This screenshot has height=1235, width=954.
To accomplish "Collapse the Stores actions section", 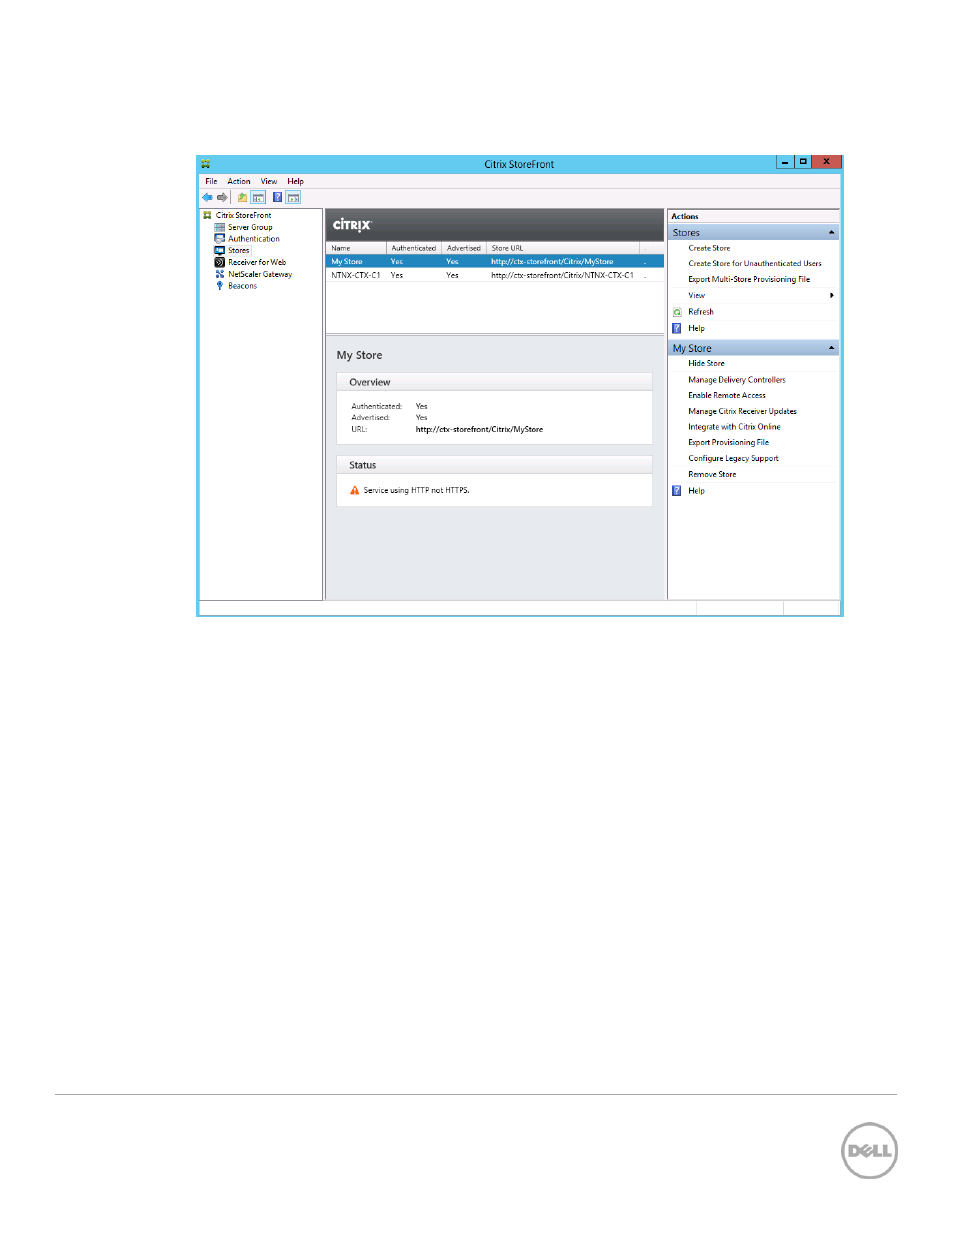I will [x=831, y=233].
